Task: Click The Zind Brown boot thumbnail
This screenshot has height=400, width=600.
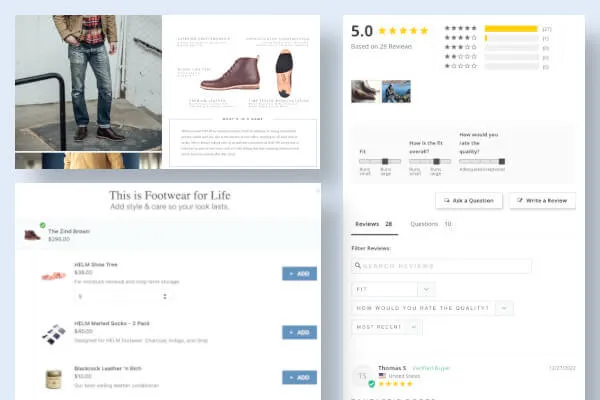Action: coord(32,235)
